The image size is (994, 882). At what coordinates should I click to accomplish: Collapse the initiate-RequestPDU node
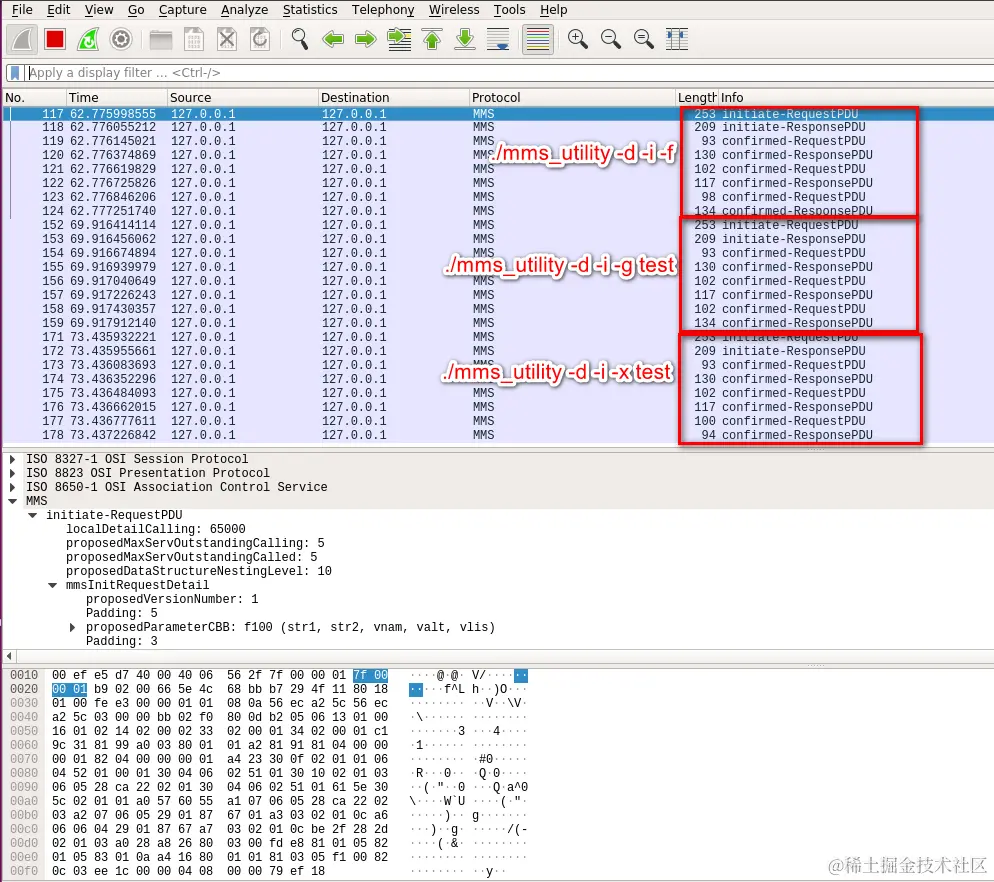32,515
